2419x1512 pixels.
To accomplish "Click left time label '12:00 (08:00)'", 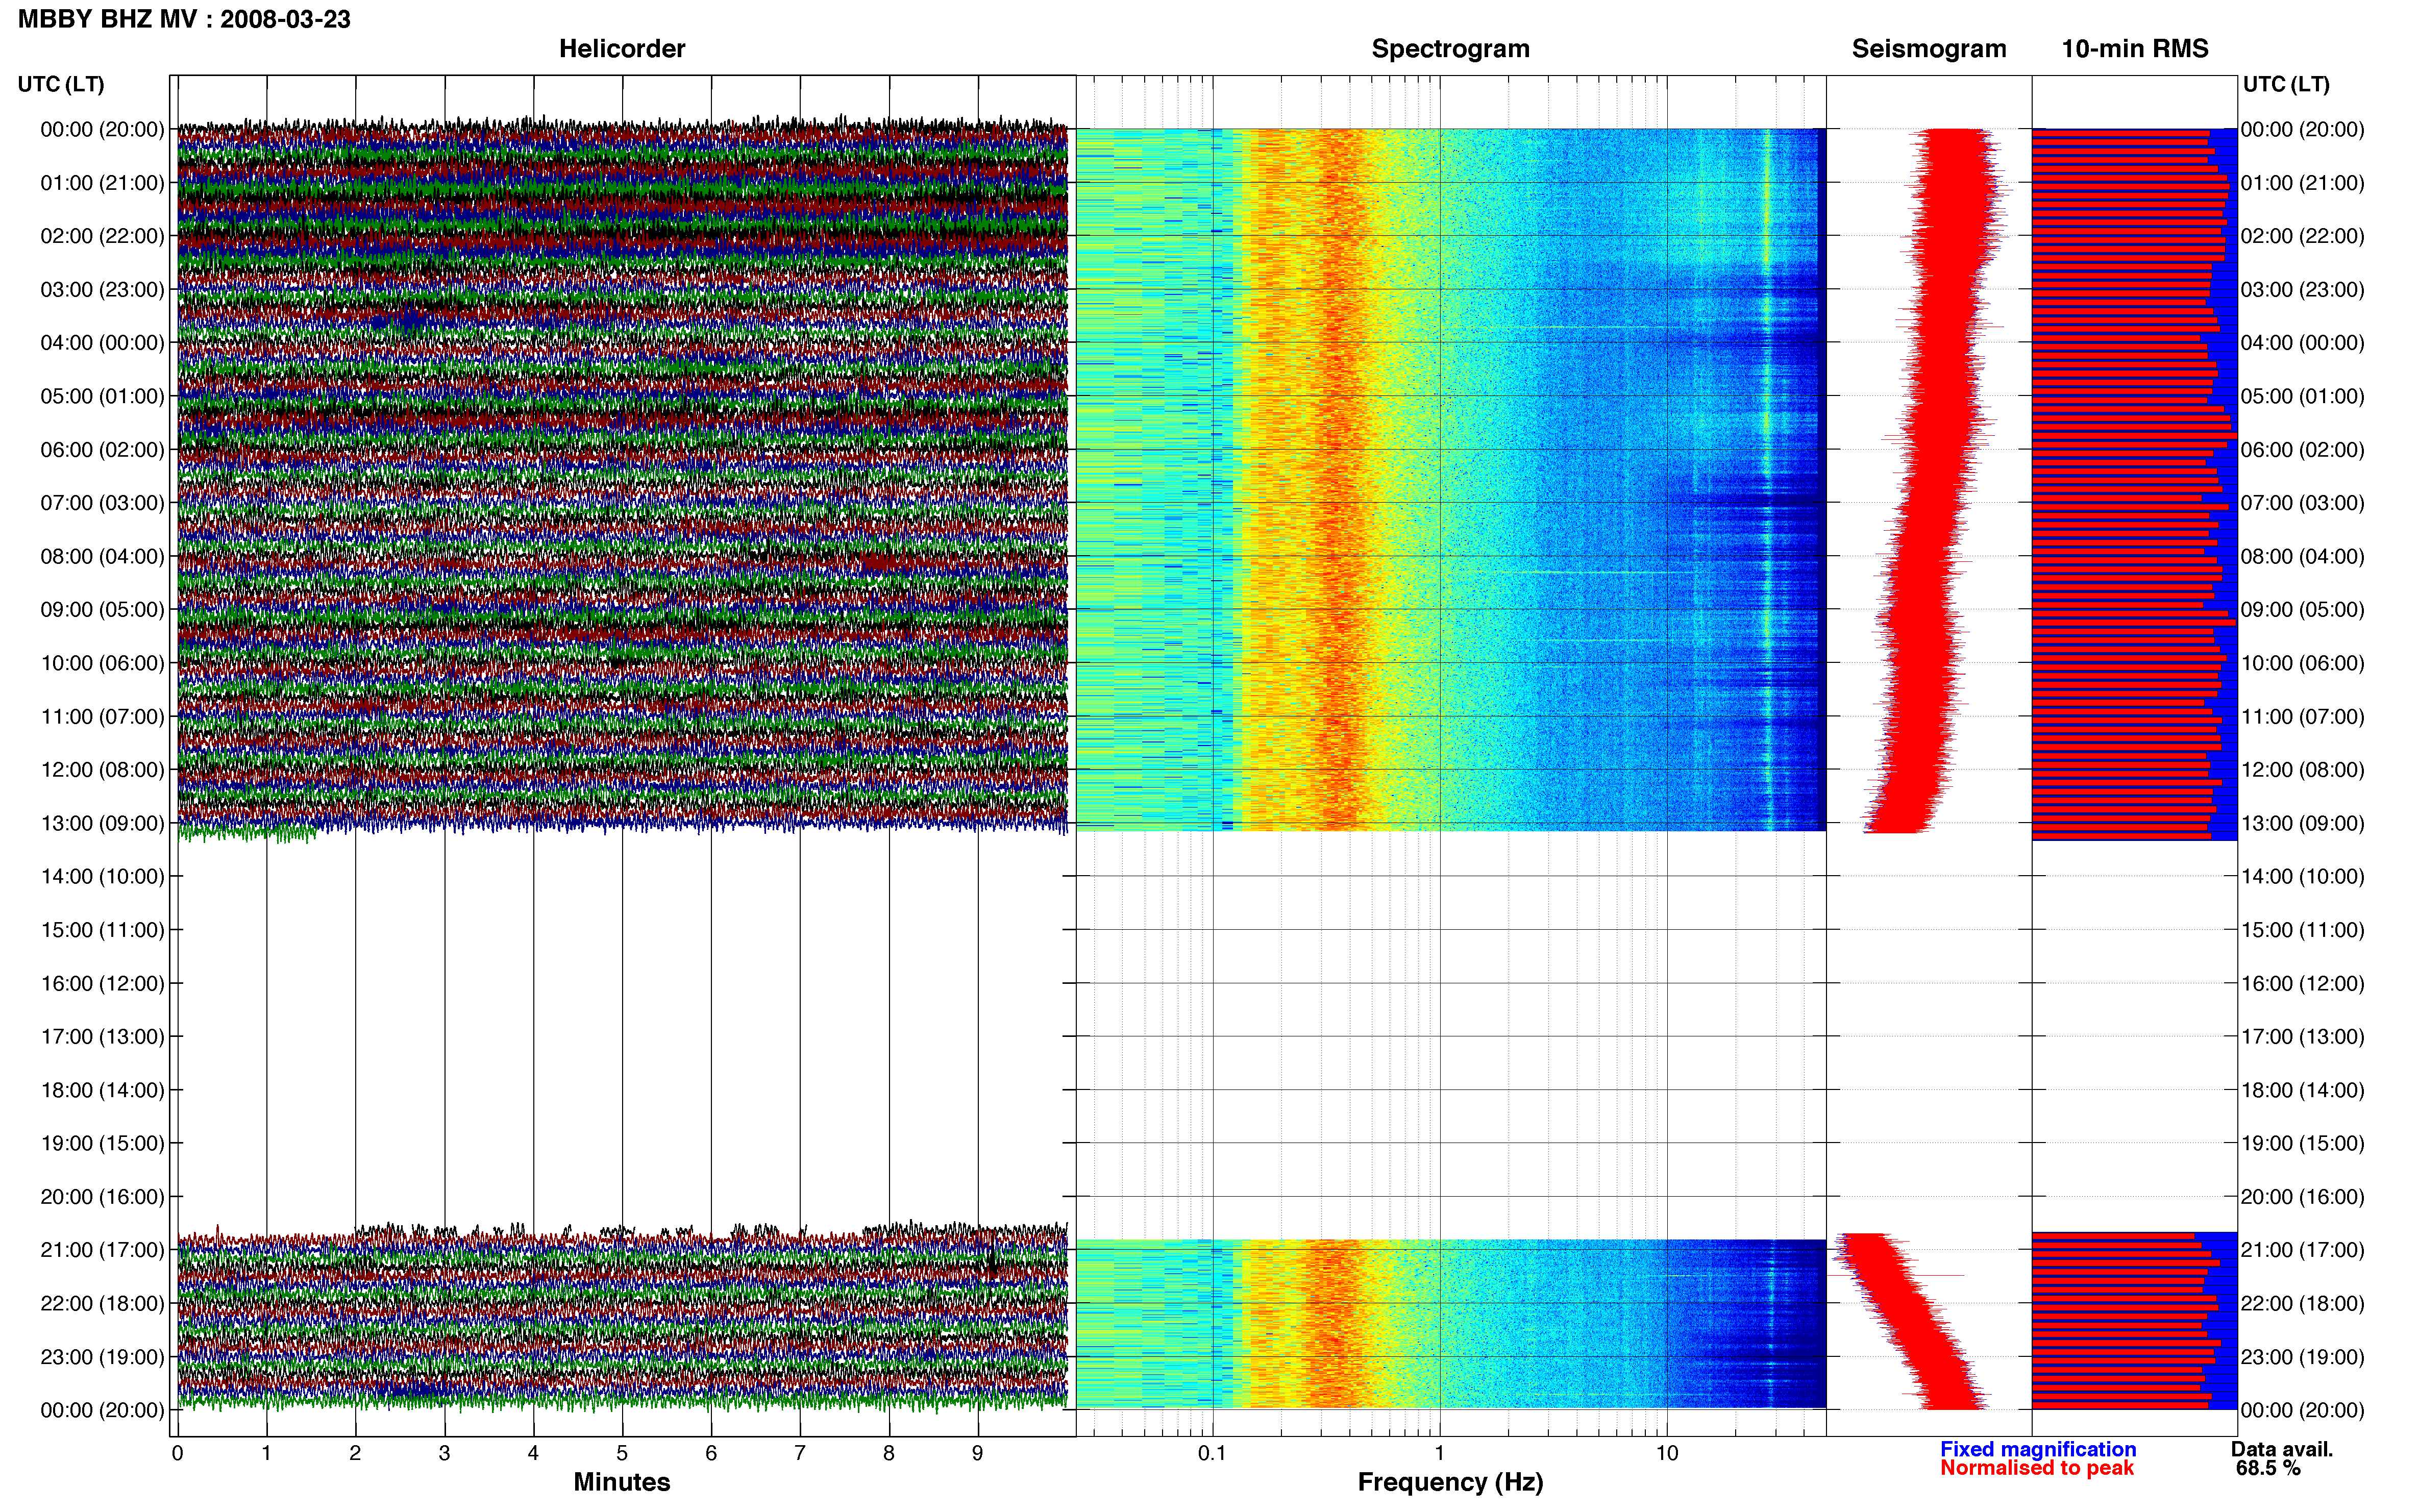I will pos(103,770).
